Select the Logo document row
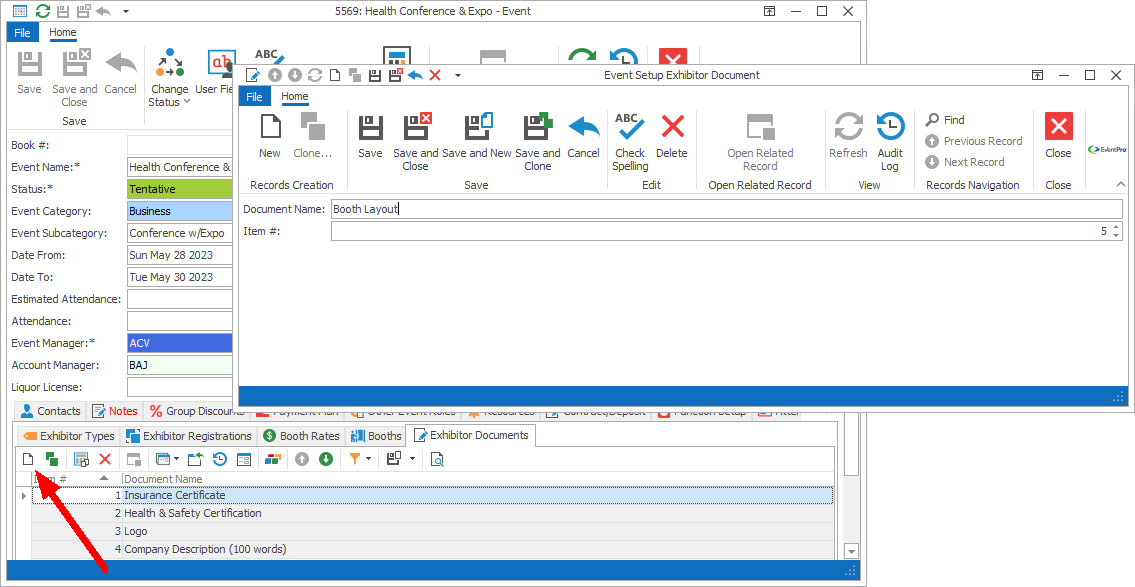The image size is (1135, 587). [x=432, y=531]
